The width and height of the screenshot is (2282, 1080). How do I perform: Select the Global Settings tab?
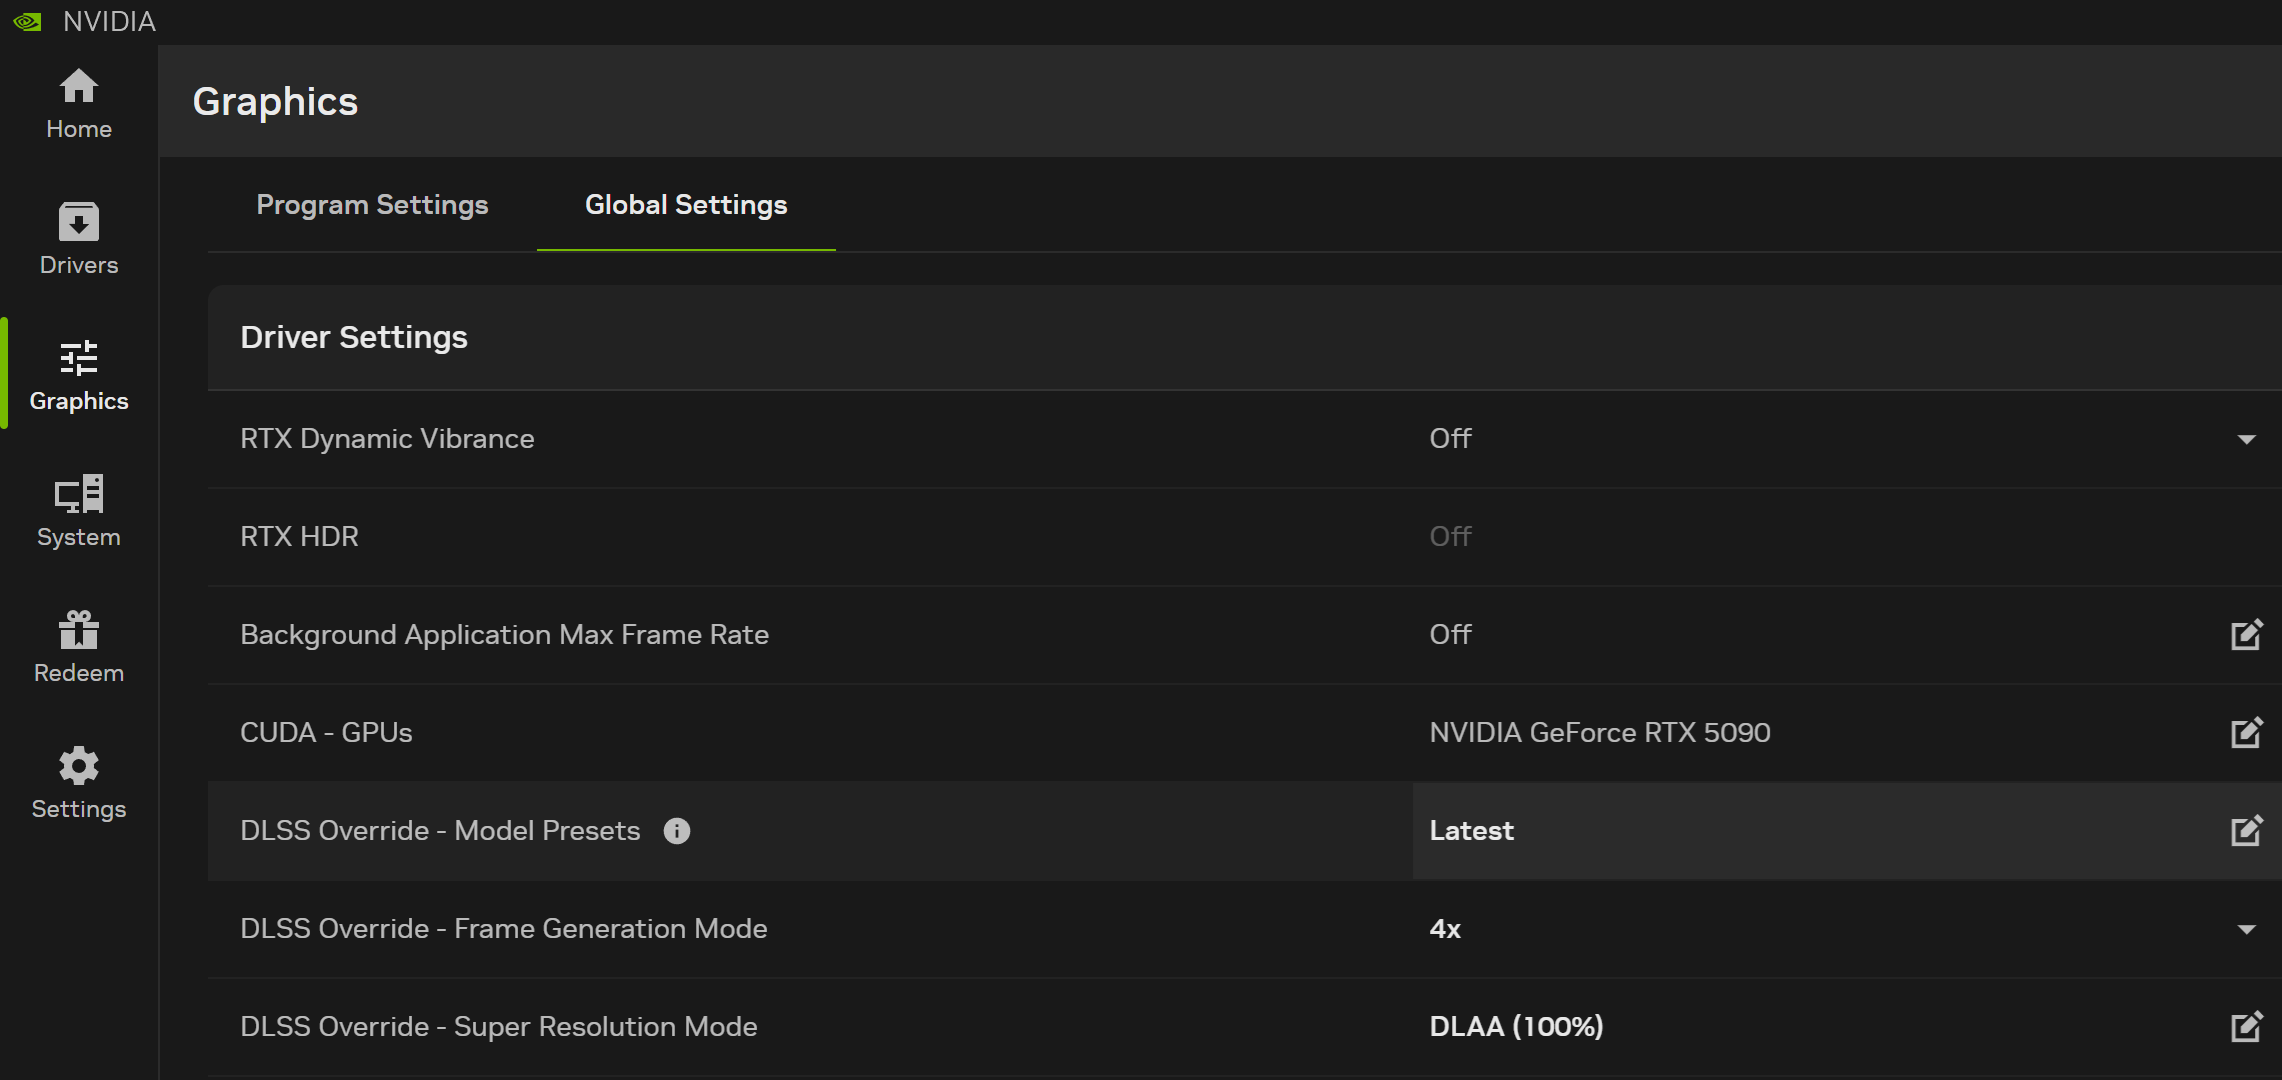point(685,205)
